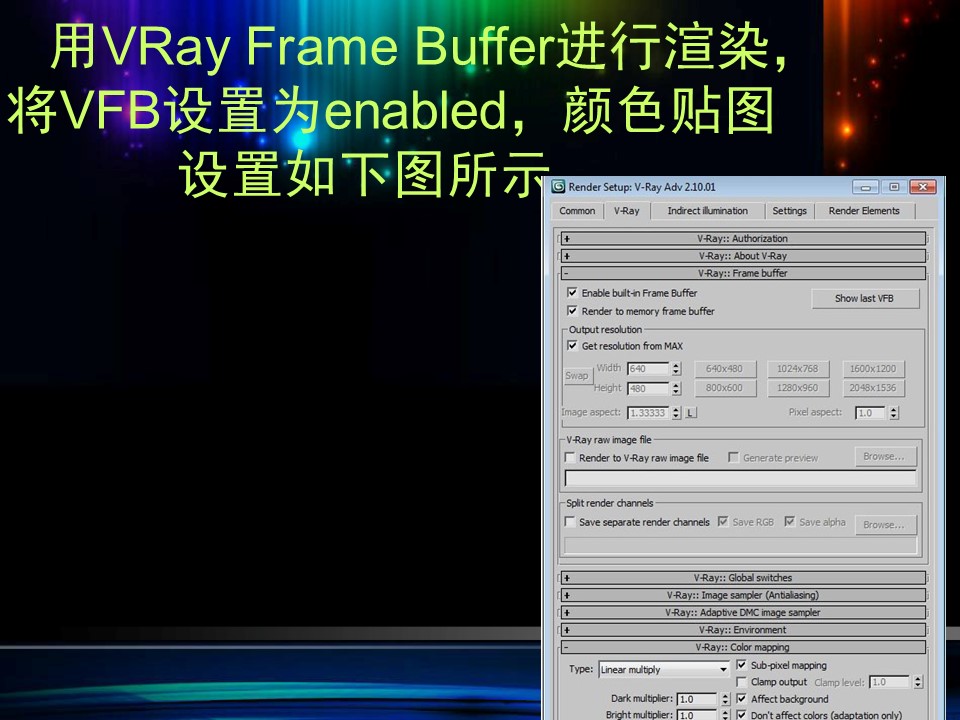960x720 pixels.
Task: Choose the 1600x1200 resolution preset
Action: [x=873, y=369]
